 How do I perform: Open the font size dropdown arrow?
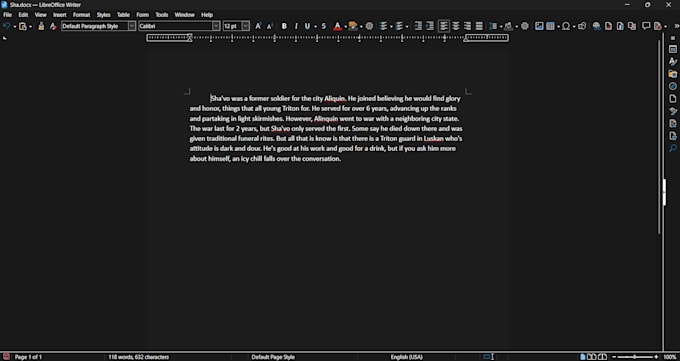246,26
